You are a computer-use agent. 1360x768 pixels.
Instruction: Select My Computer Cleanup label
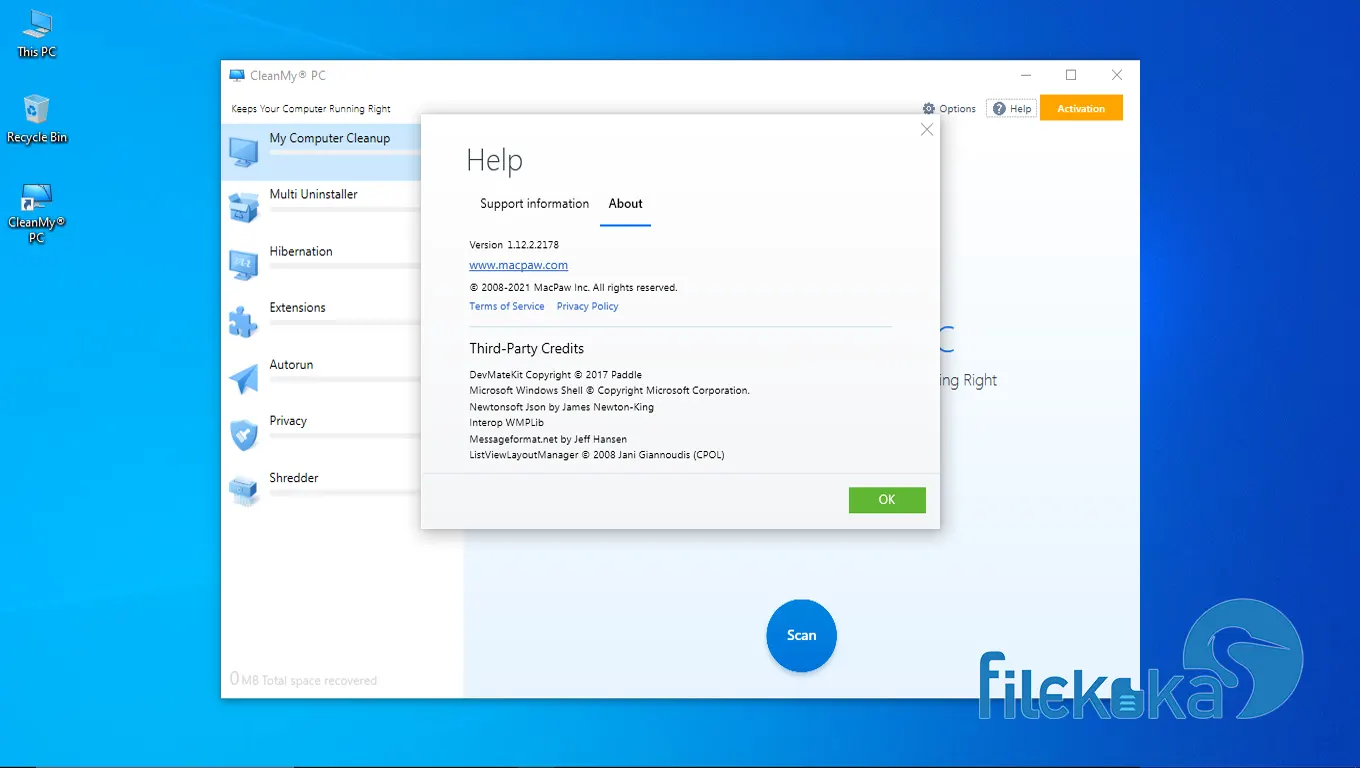click(x=330, y=139)
